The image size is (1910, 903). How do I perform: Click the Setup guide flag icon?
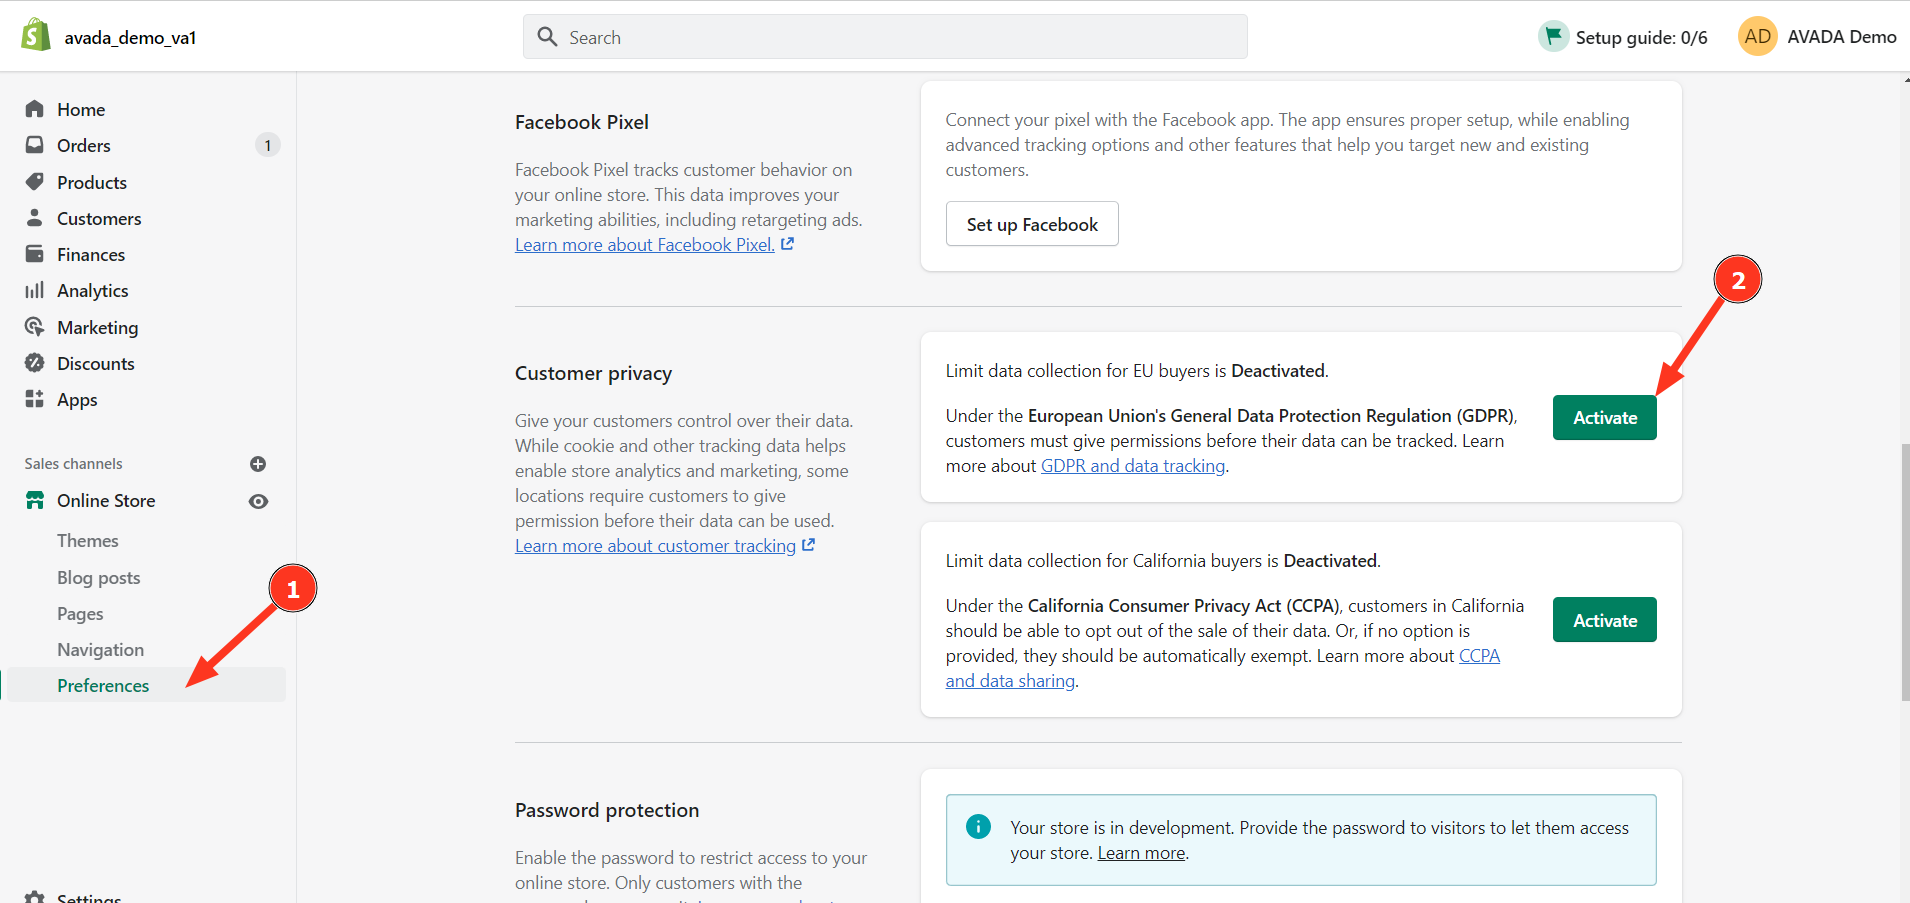tap(1553, 37)
